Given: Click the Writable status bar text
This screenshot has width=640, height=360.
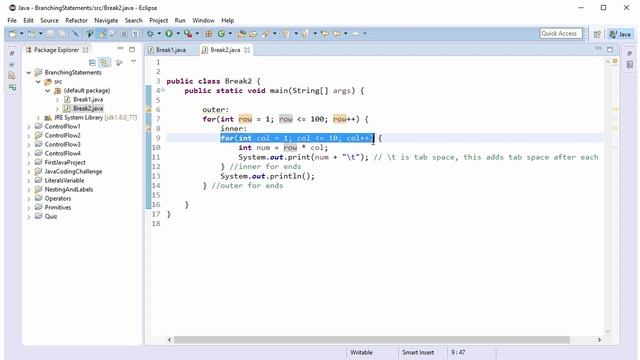Looking at the screenshot, I should (361, 352).
